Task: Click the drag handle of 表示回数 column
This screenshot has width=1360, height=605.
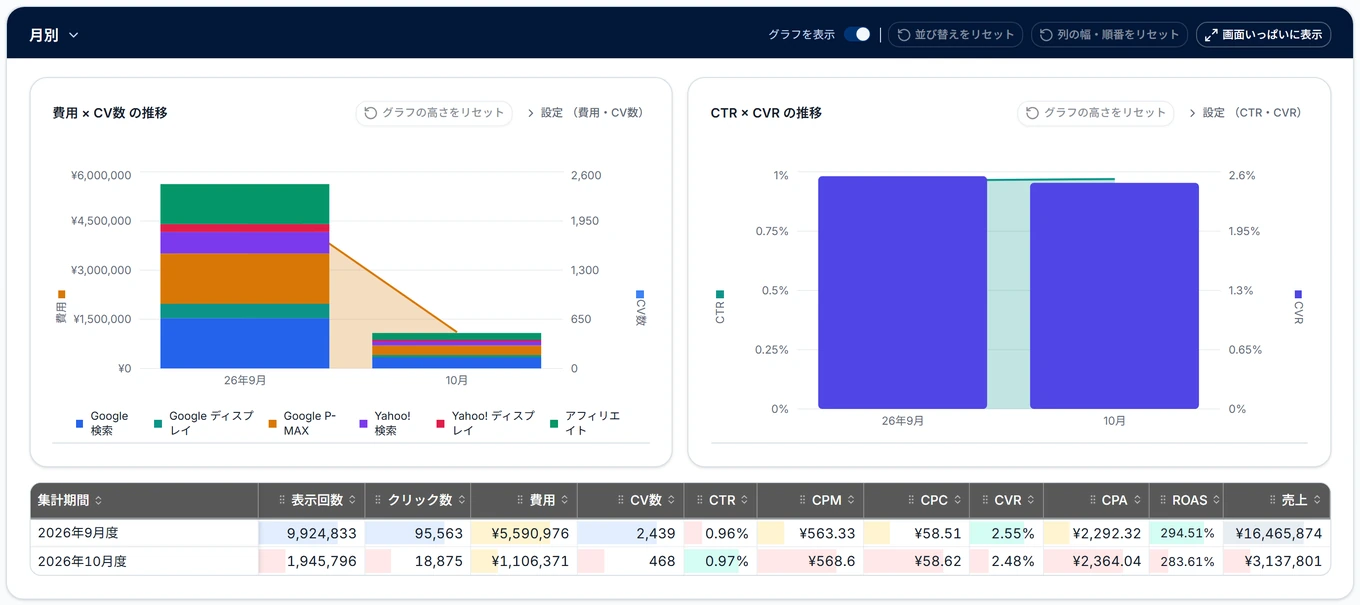Action: click(281, 500)
